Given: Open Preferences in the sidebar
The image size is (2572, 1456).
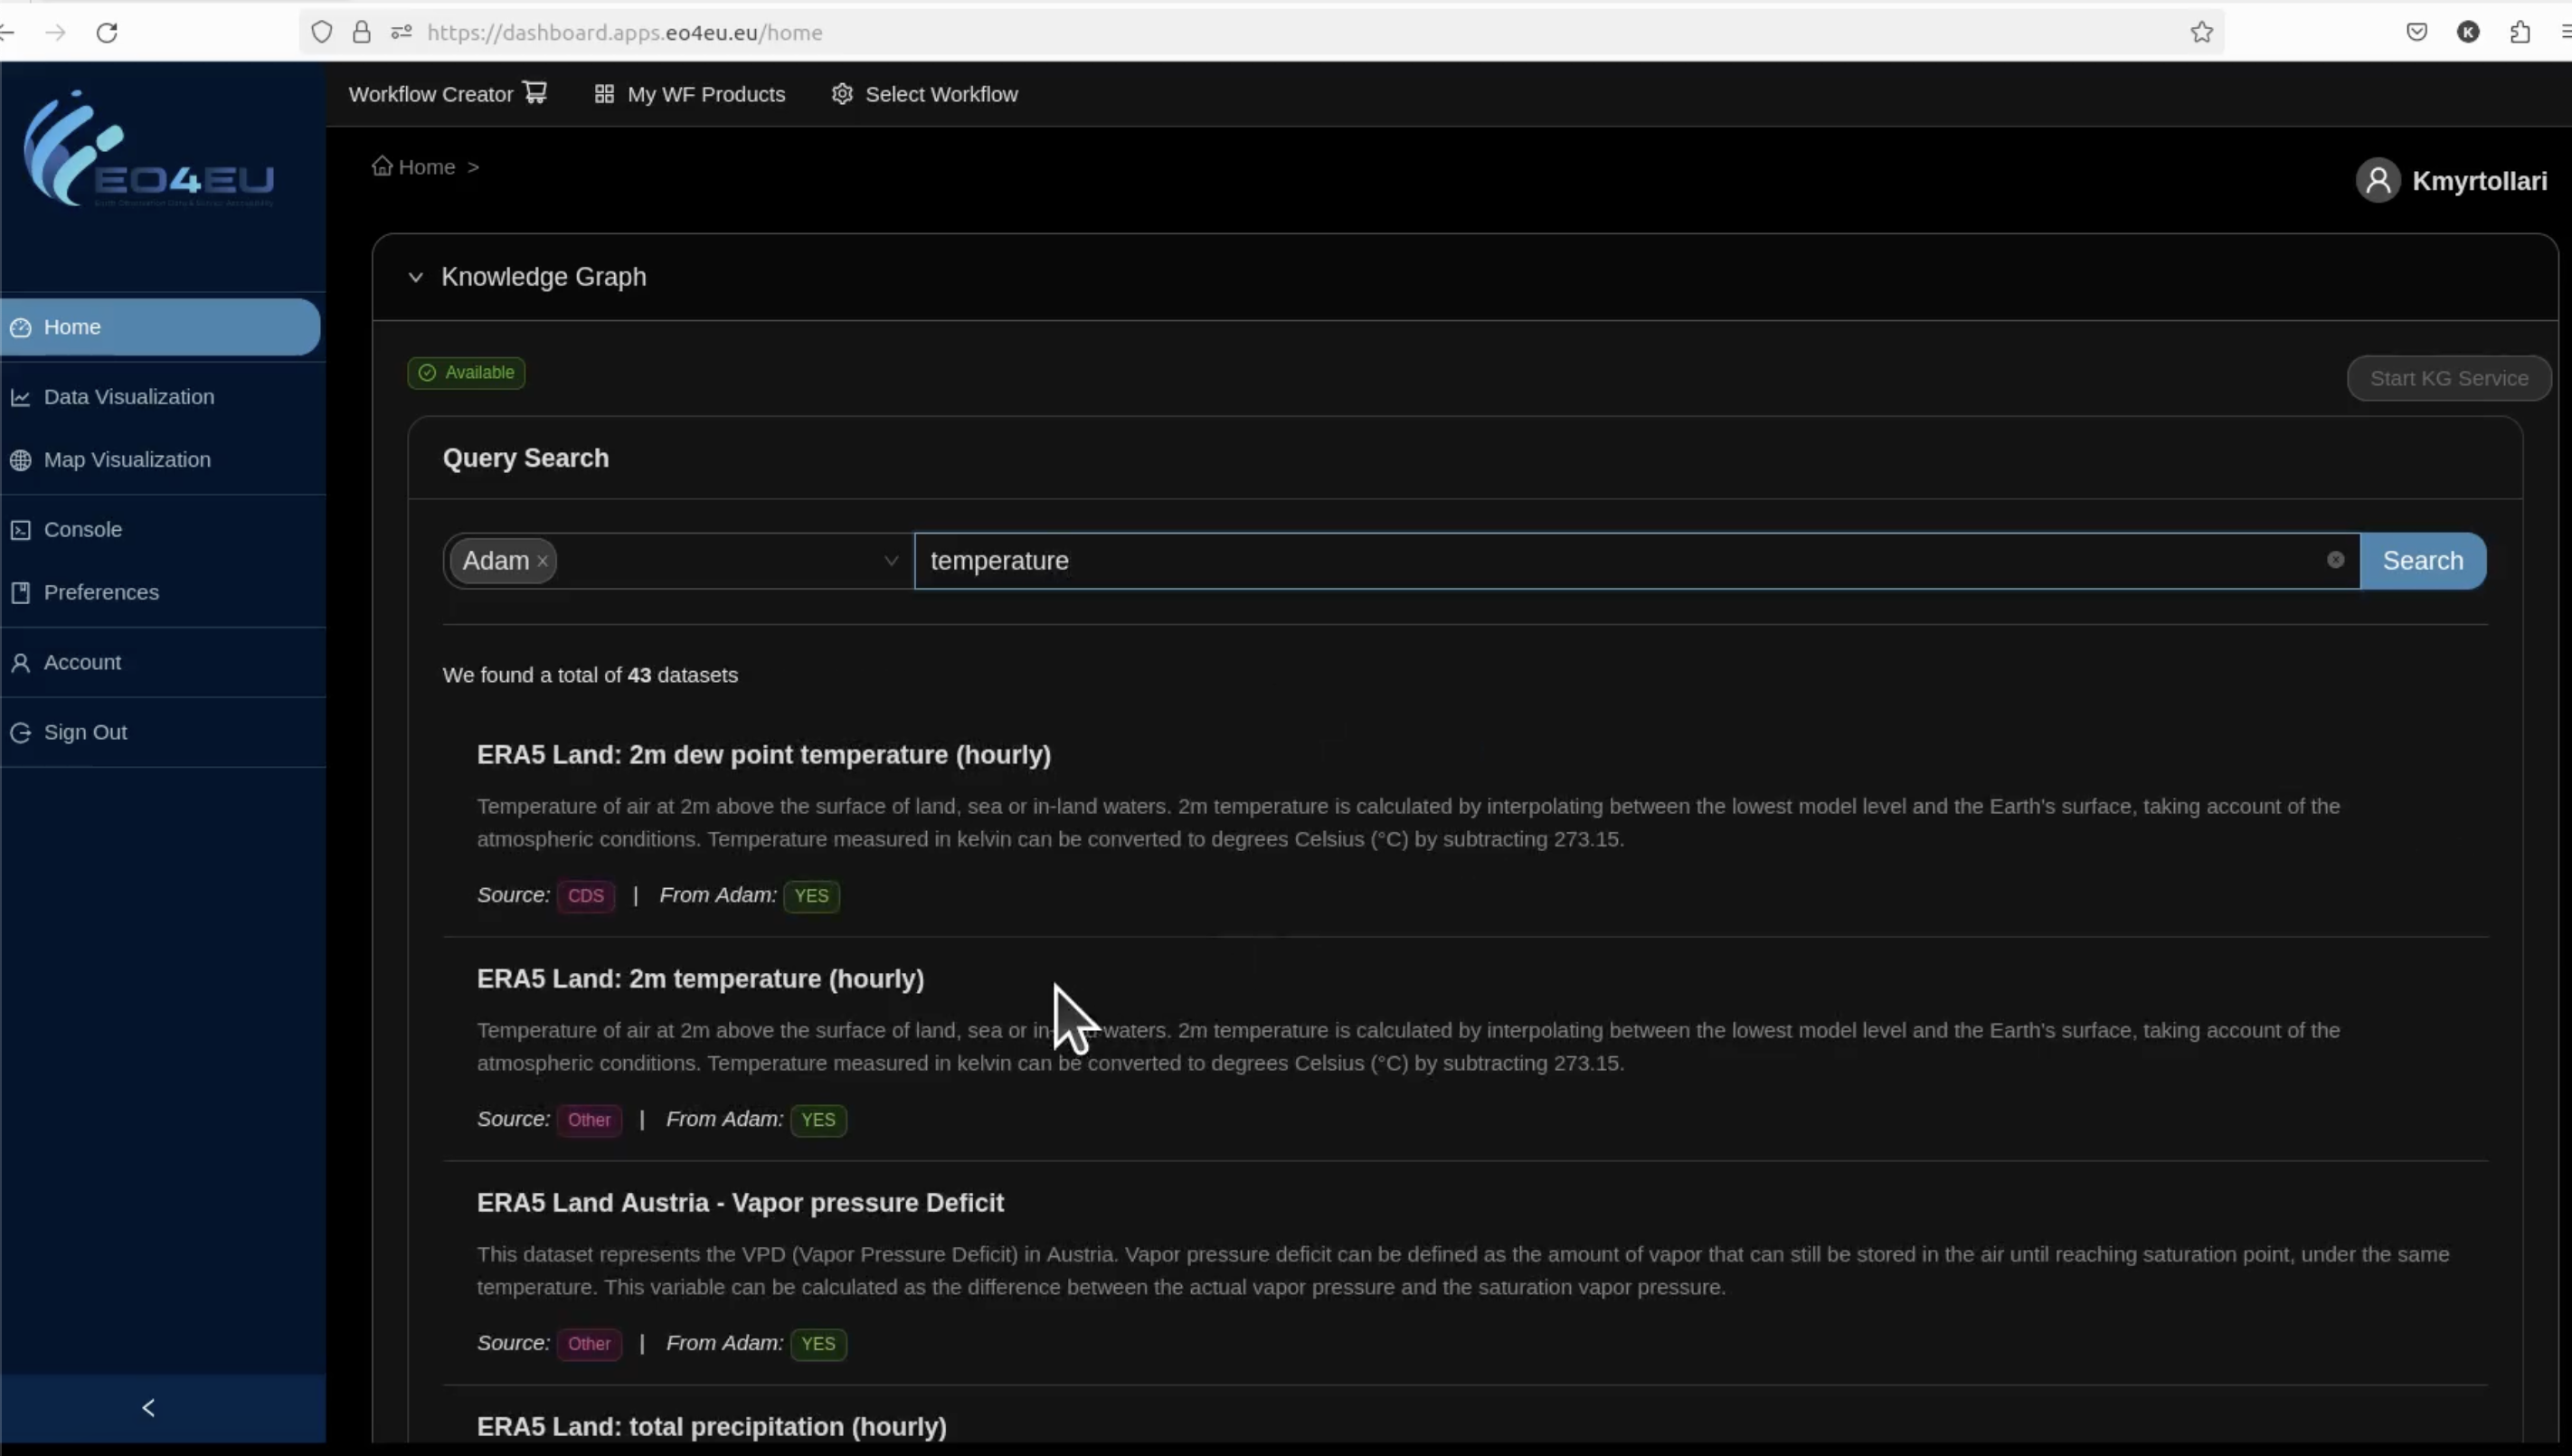Looking at the screenshot, I should 162,593.
